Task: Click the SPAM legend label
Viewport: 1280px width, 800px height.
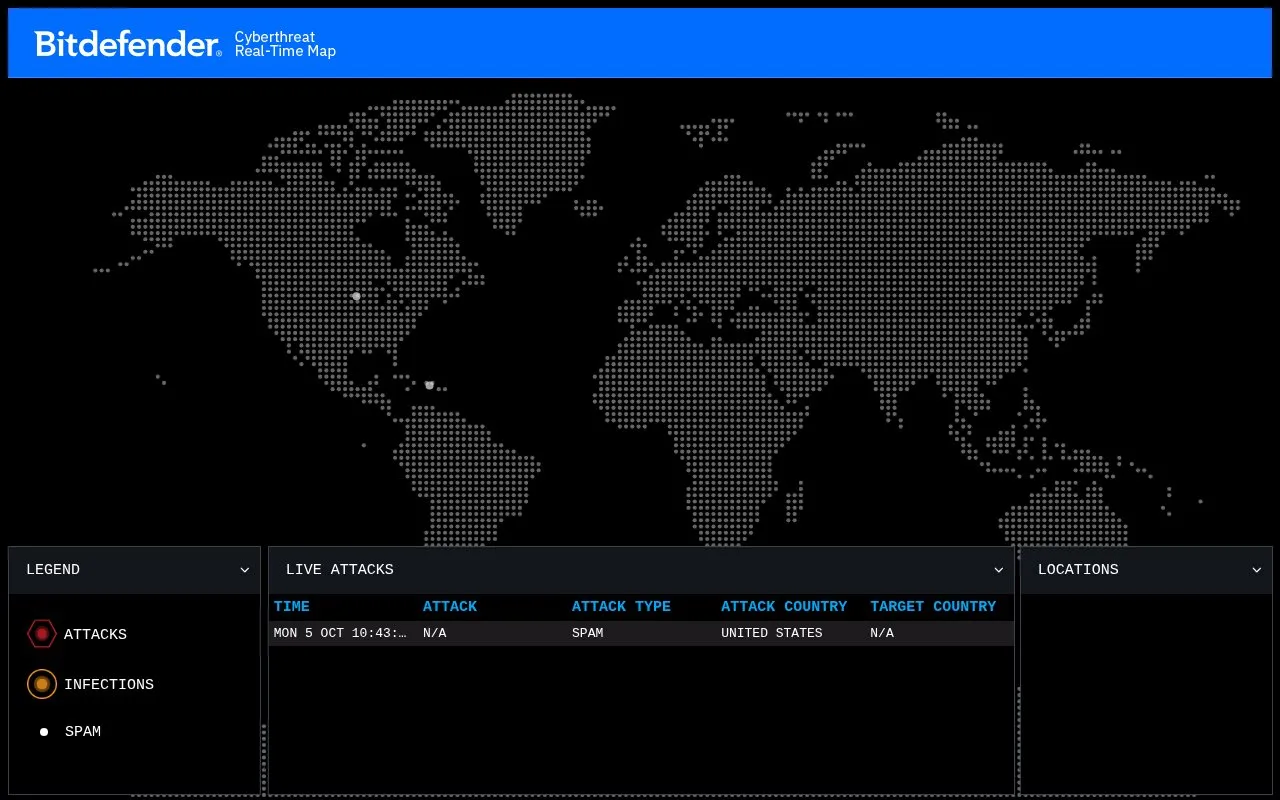Action: [x=83, y=732]
